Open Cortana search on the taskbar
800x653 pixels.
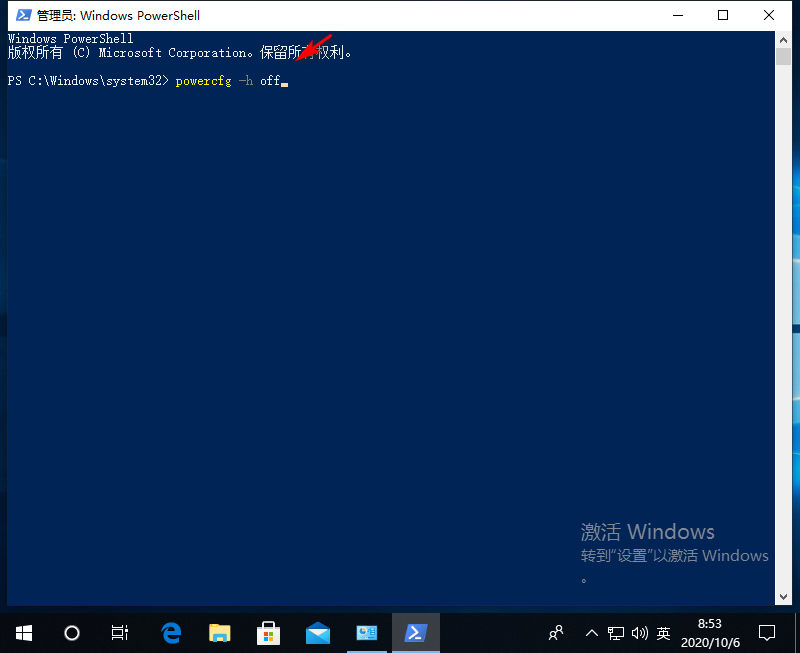[x=71, y=633]
